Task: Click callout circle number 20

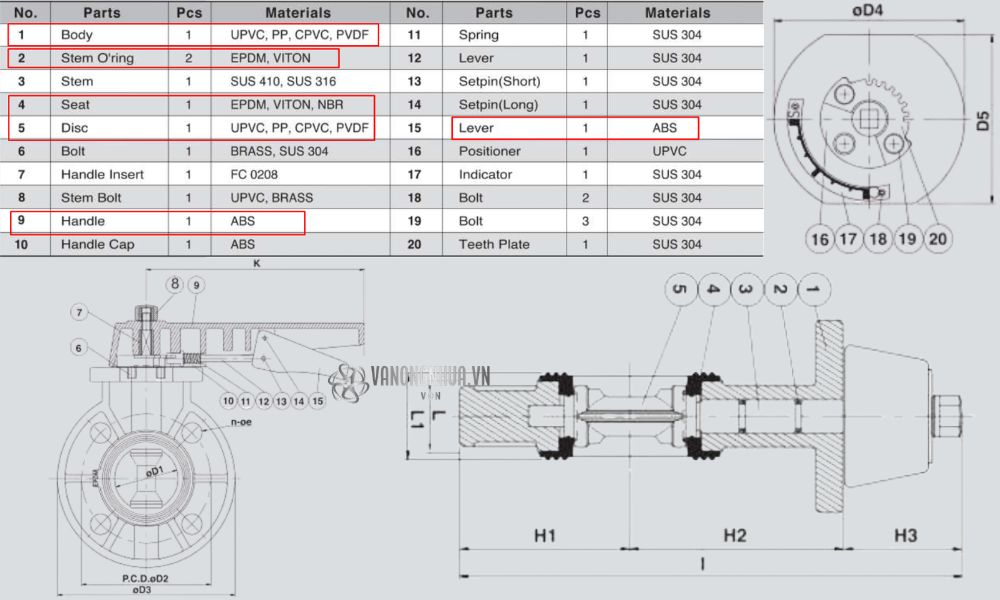Action: click(x=938, y=238)
